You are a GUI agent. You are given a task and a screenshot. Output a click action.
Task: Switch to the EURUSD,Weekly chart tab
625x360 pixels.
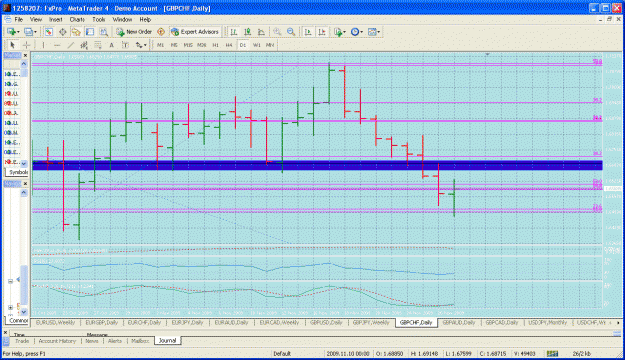pos(55,323)
